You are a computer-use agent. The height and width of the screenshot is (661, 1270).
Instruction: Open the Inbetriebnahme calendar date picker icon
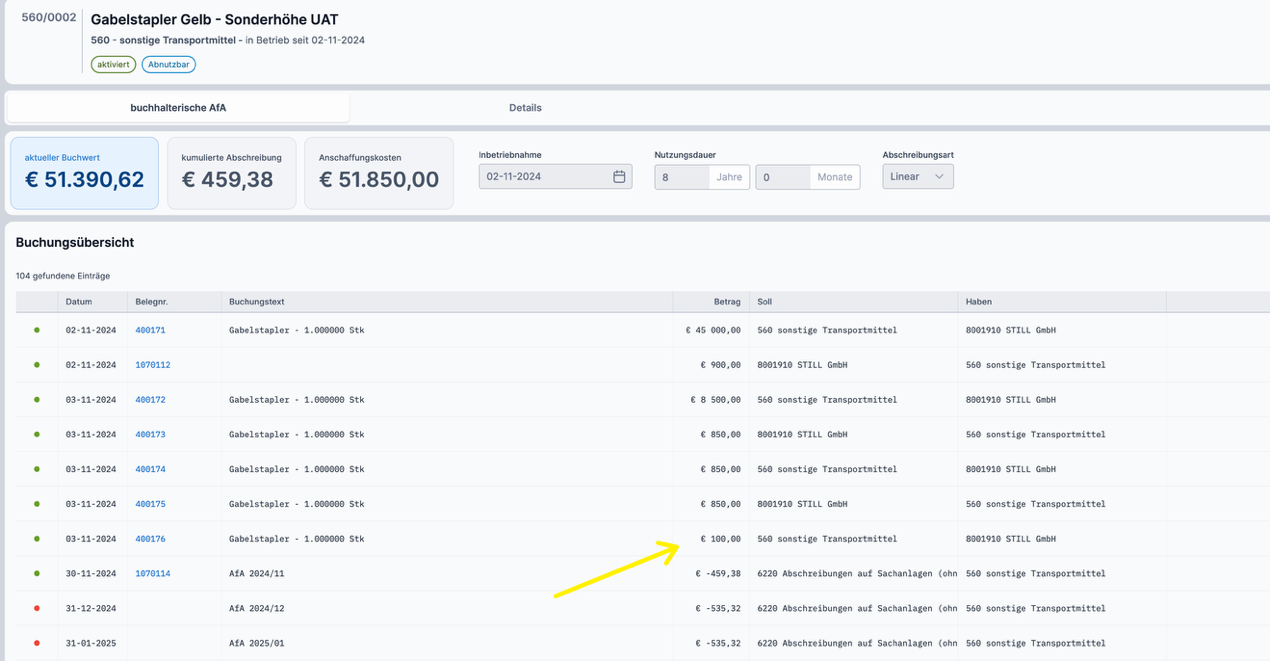tap(619, 177)
